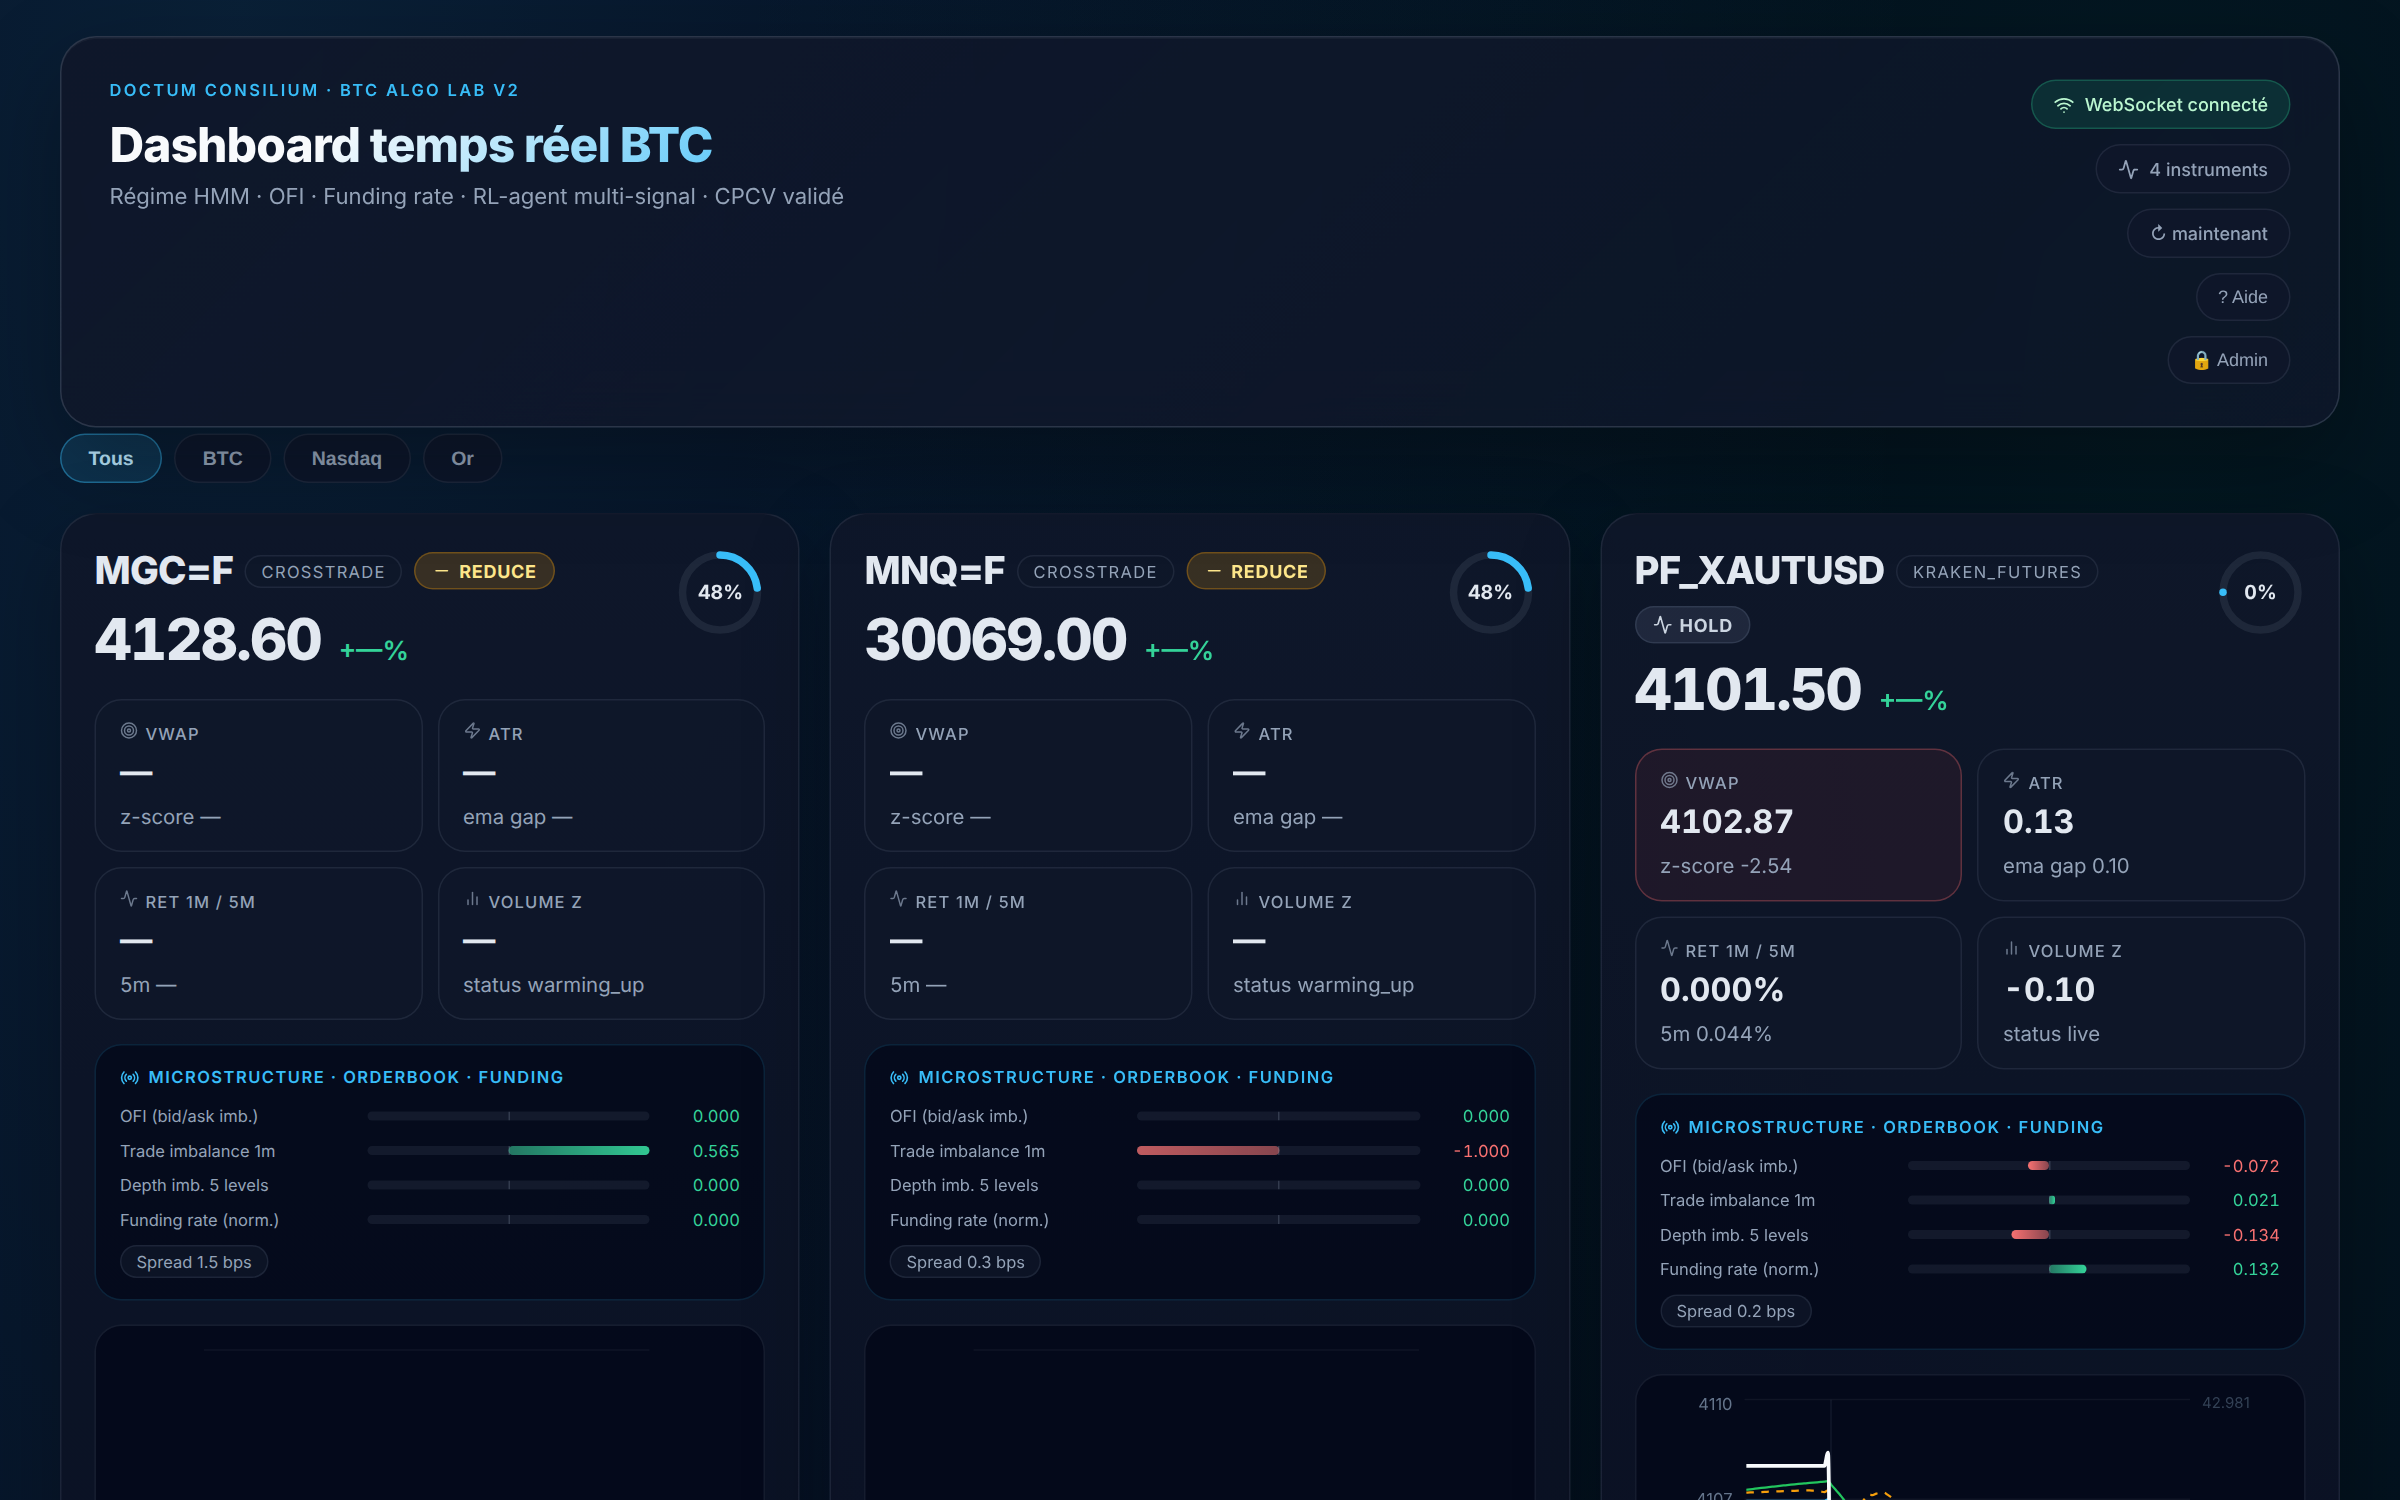Click status warming_up in MGC=F card

tap(553, 985)
